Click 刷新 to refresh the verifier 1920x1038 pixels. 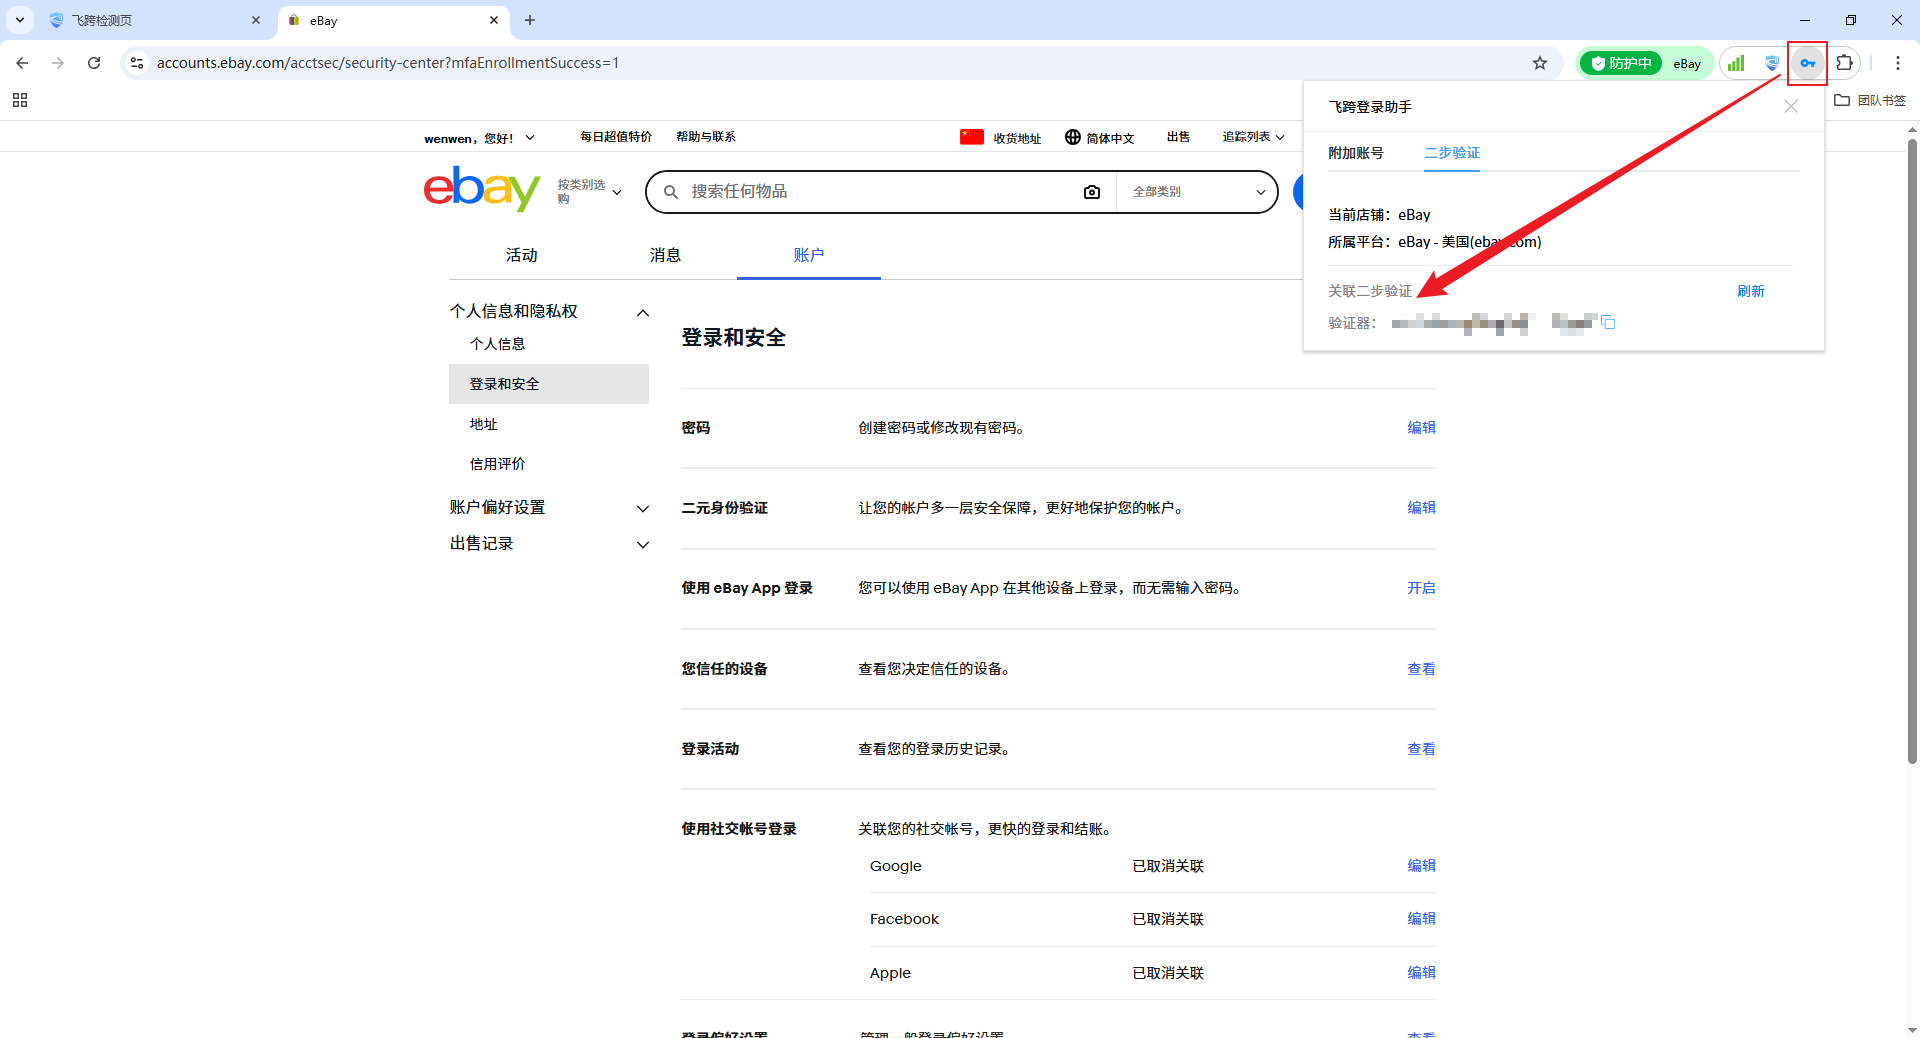(x=1751, y=291)
